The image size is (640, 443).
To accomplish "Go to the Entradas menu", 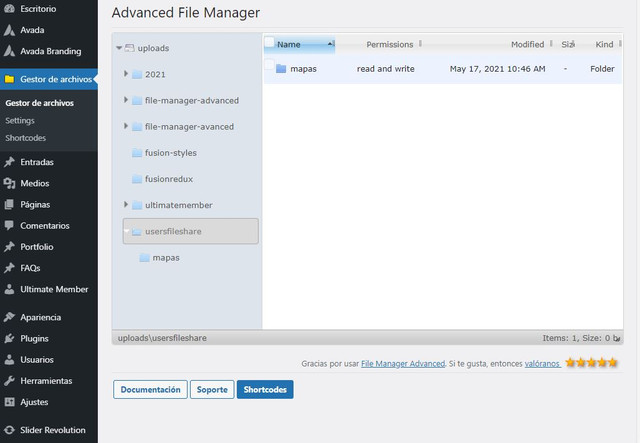I will click(37, 162).
